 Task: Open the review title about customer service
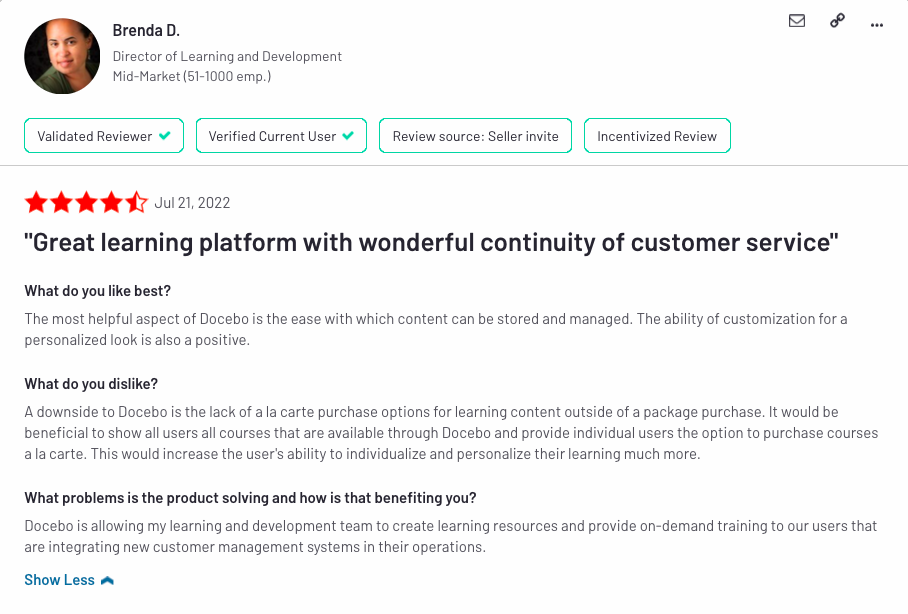[x=431, y=242]
